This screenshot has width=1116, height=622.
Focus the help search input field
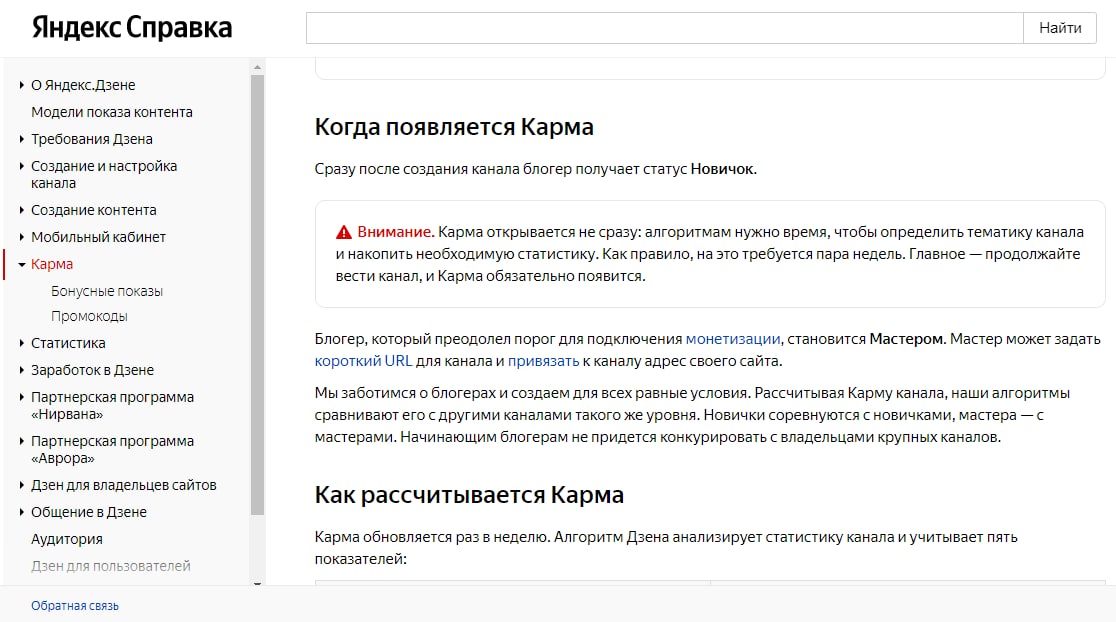point(665,28)
